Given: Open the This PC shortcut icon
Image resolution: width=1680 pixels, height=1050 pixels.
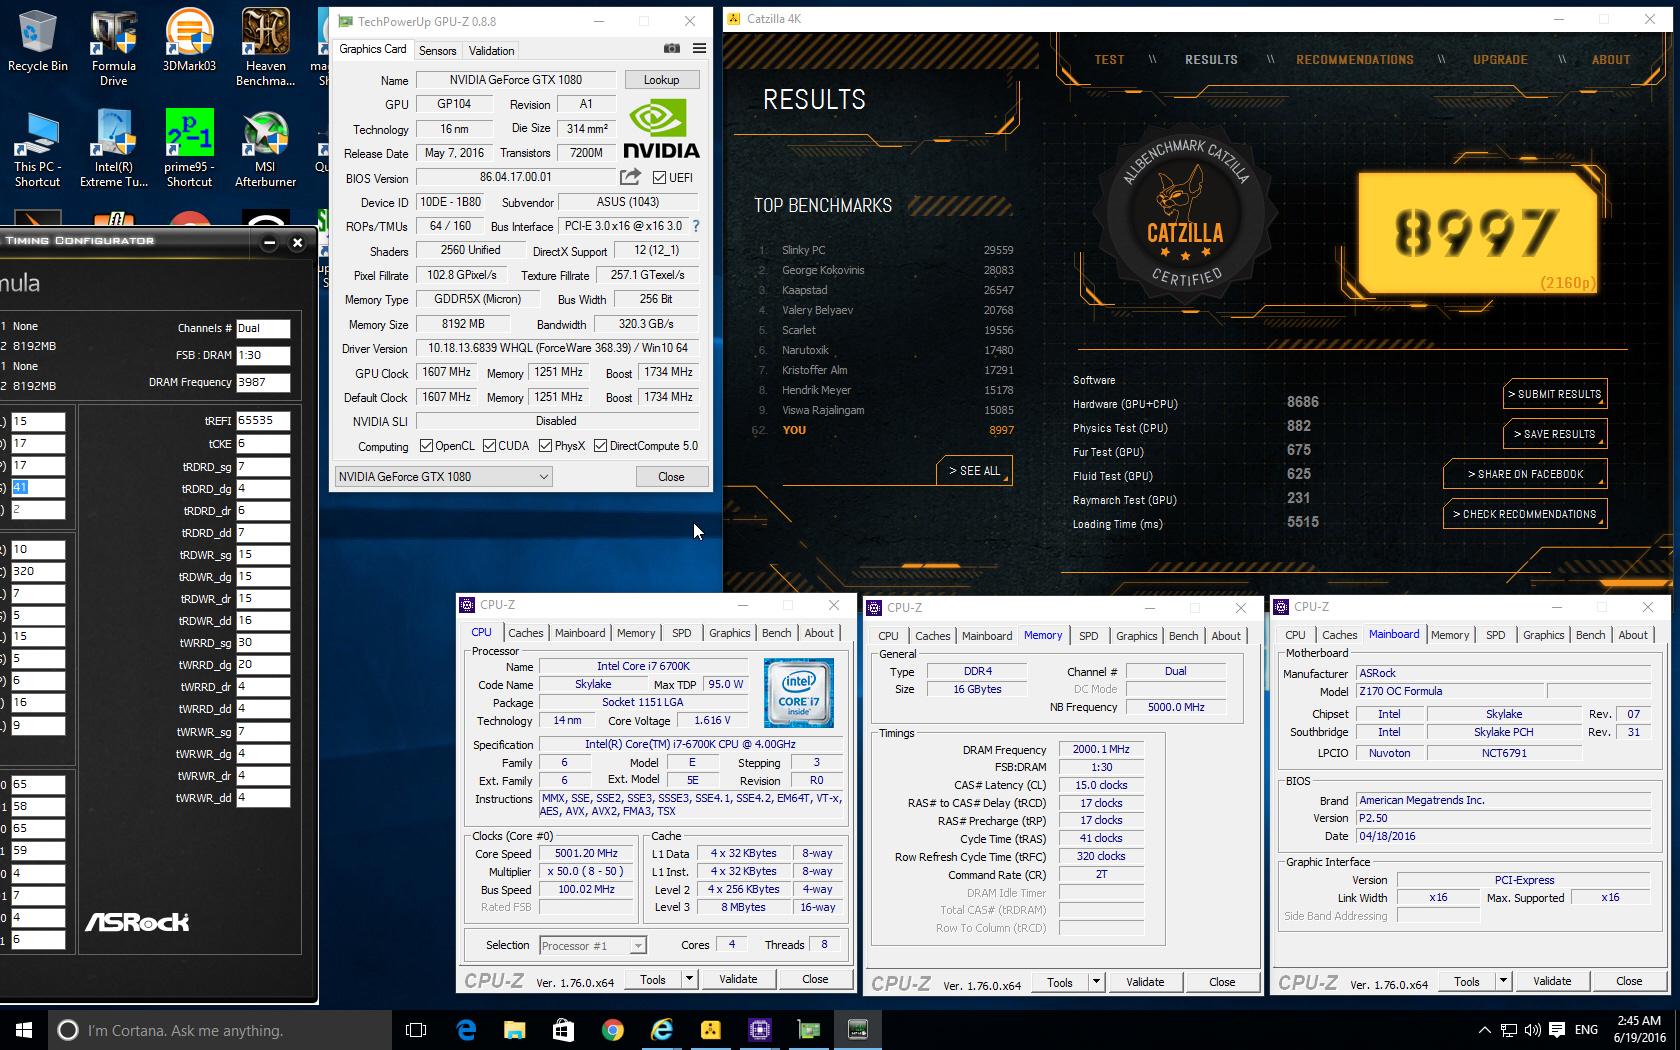Looking at the screenshot, I should pyautogui.click(x=38, y=148).
